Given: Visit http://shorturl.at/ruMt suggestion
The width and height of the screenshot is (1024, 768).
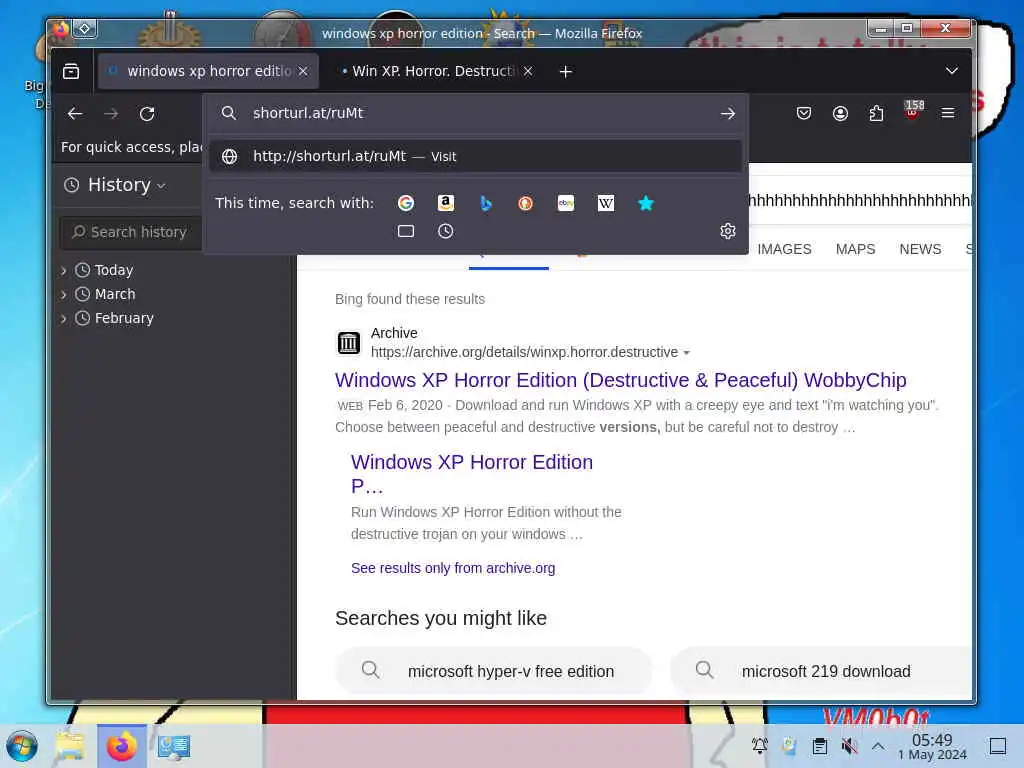Looking at the screenshot, I should tap(475, 157).
